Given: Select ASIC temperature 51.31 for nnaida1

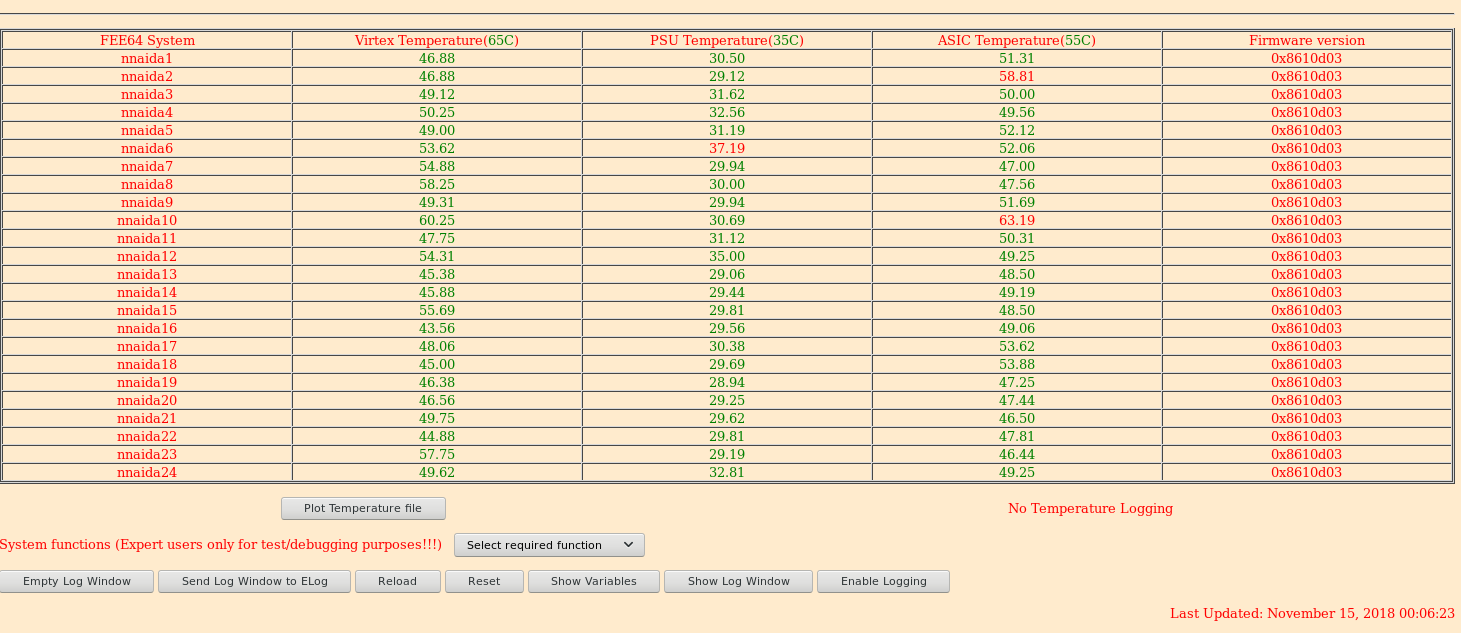Looking at the screenshot, I should (x=1017, y=59).
